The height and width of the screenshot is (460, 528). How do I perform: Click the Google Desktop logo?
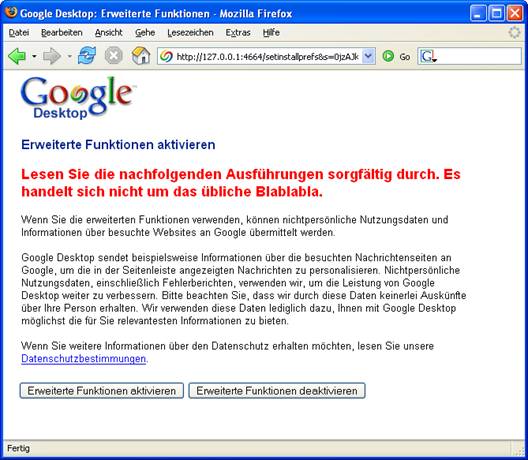[x=77, y=98]
